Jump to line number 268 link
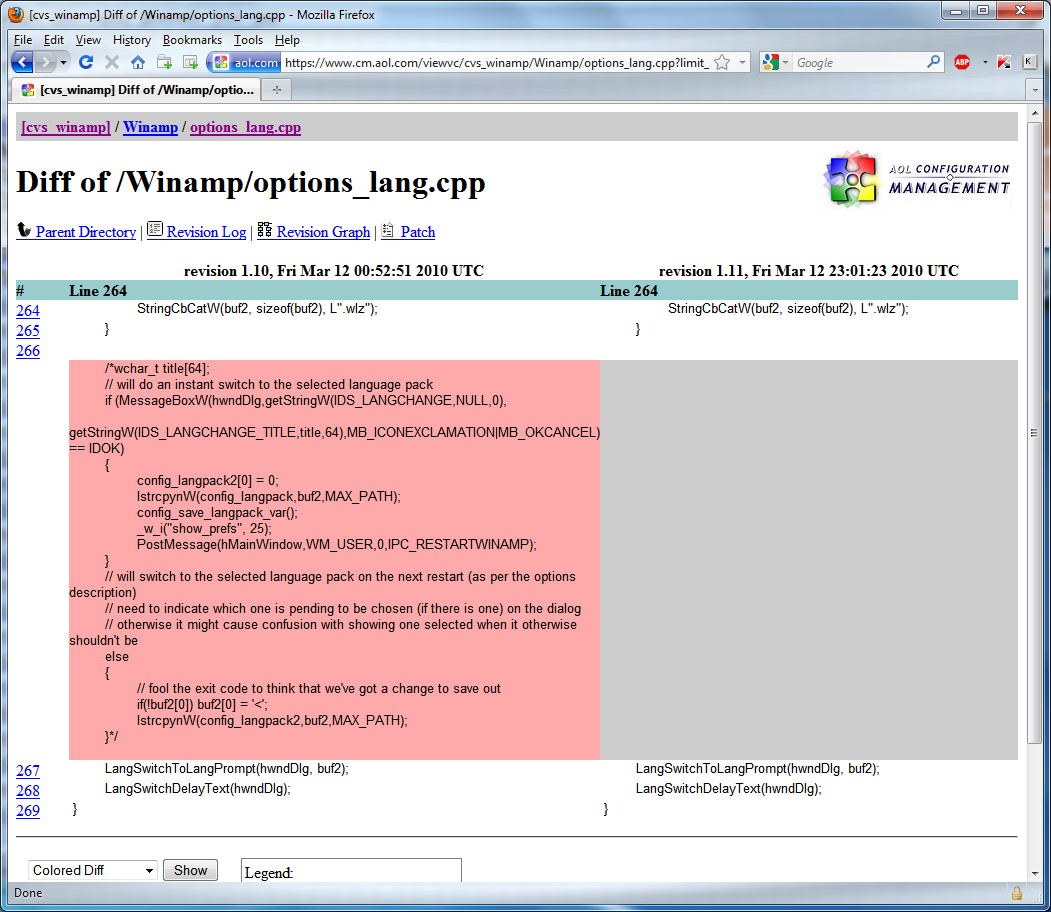 point(28,791)
